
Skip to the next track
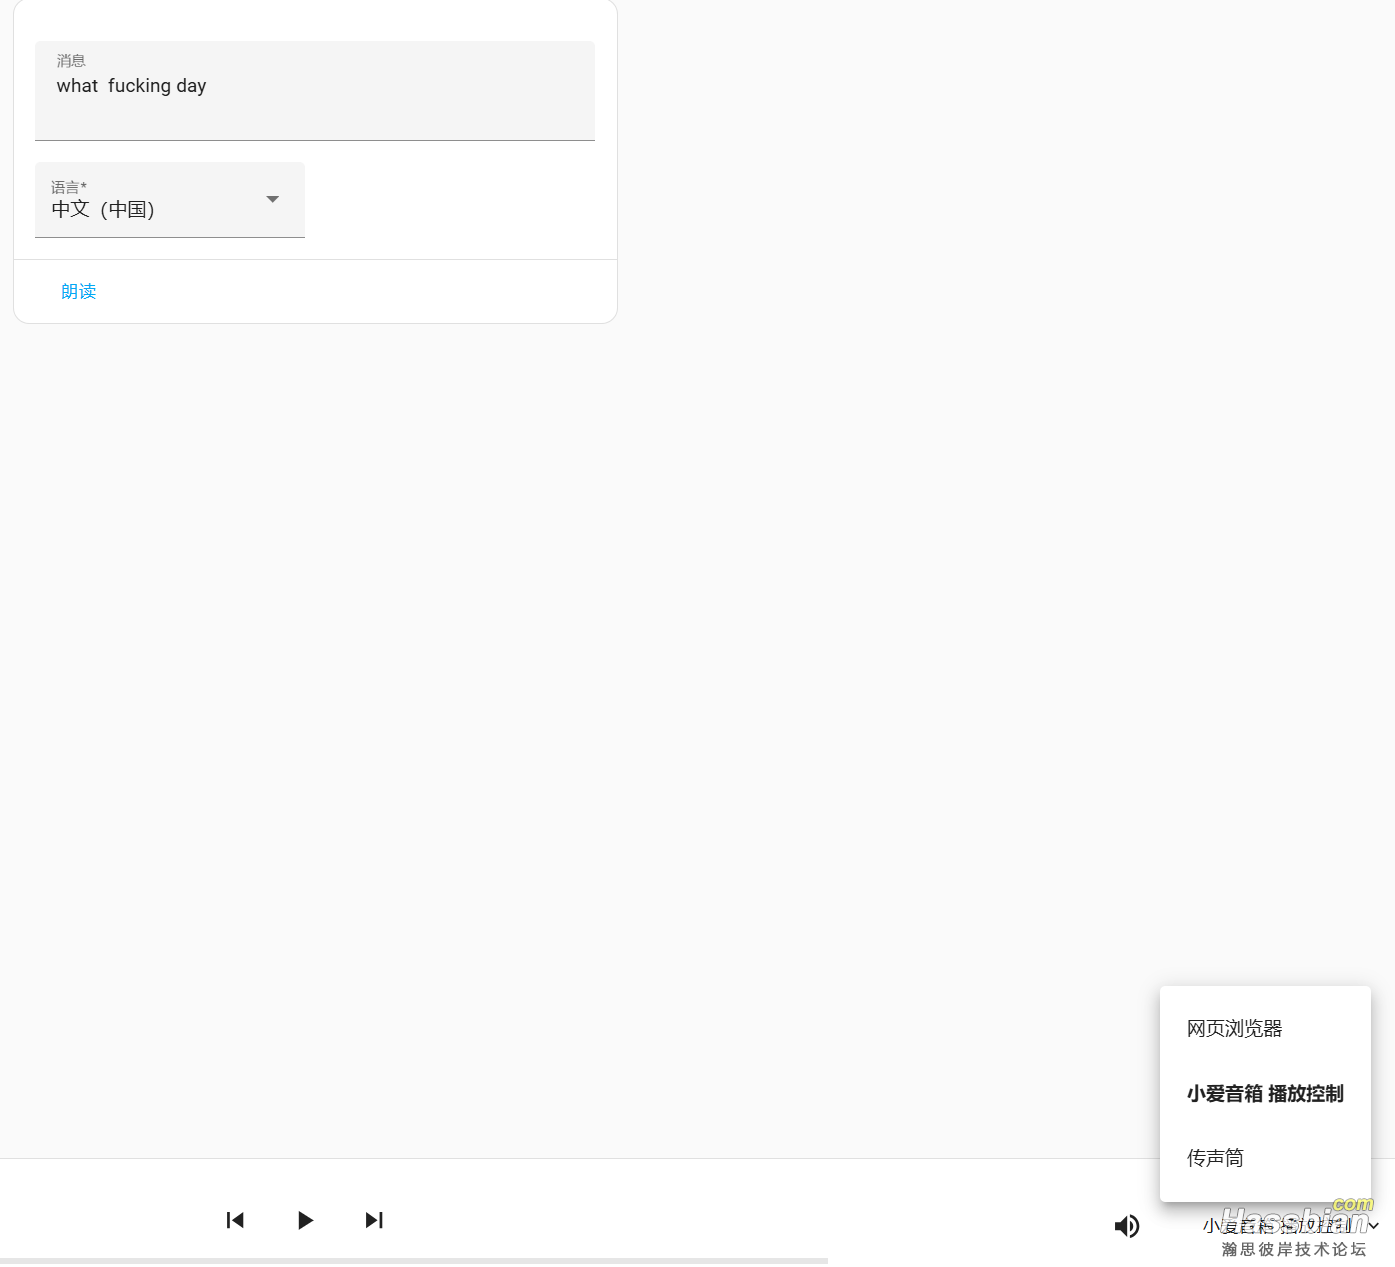374,1220
